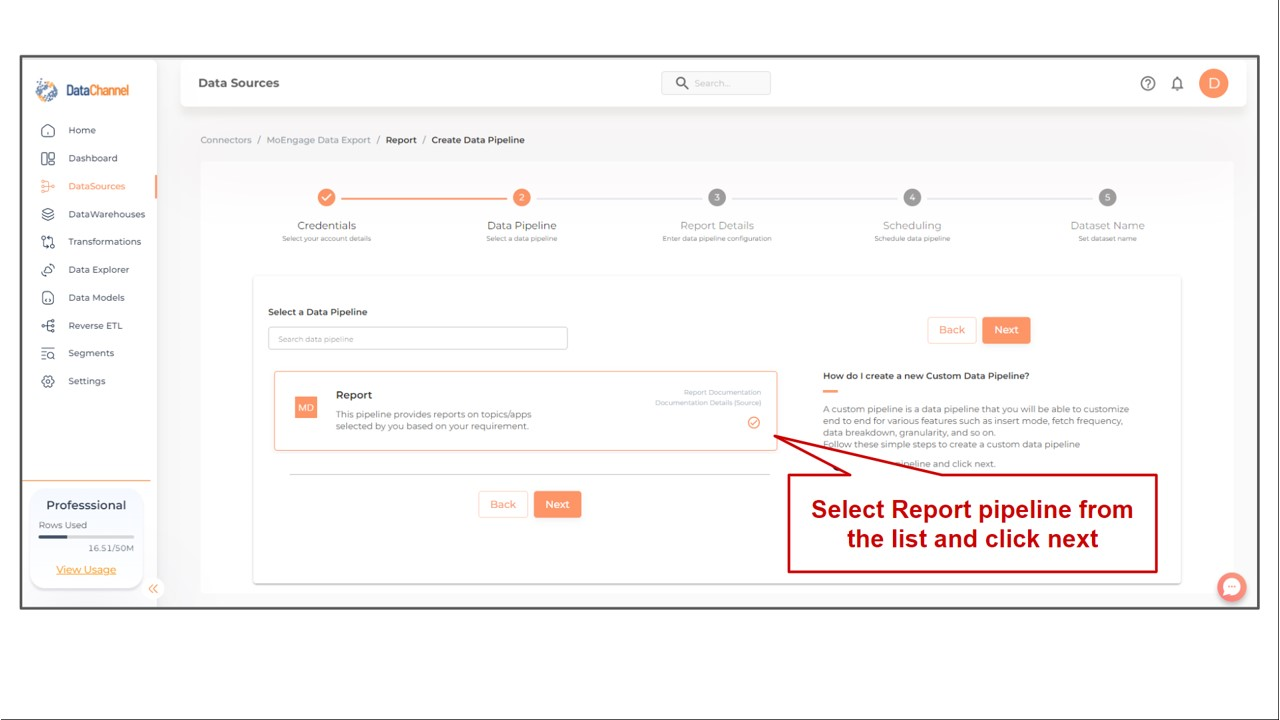Select step 2 Data Pipeline circle
Viewport: 1280px width, 720px height.
(x=521, y=197)
